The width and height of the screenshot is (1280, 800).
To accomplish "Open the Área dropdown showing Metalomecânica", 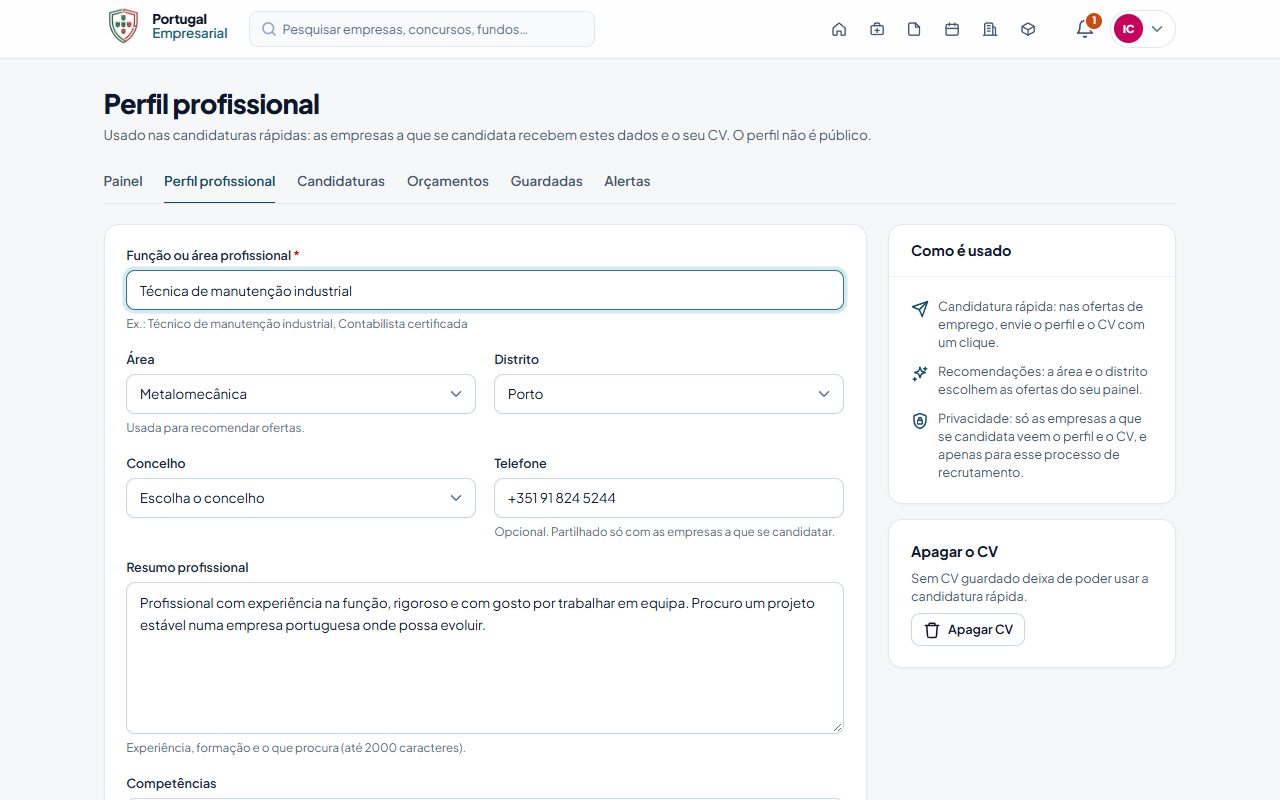I will point(301,394).
